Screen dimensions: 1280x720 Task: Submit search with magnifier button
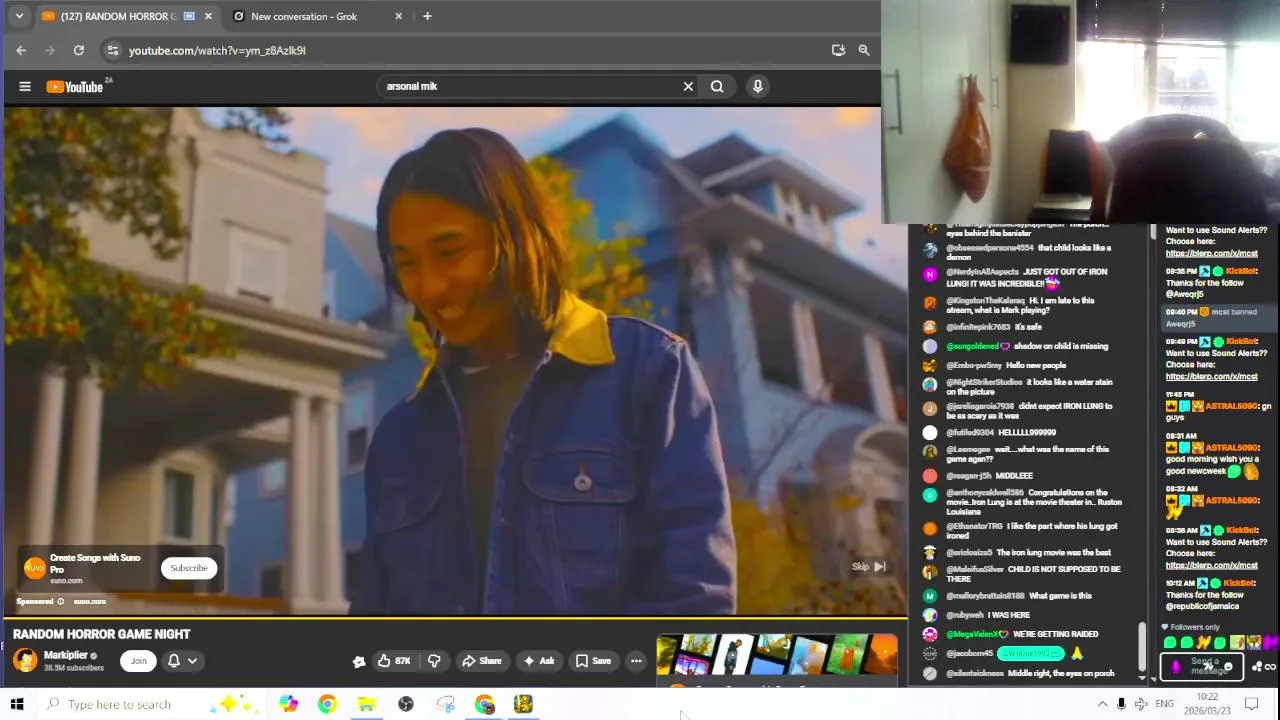[x=717, y=86]
